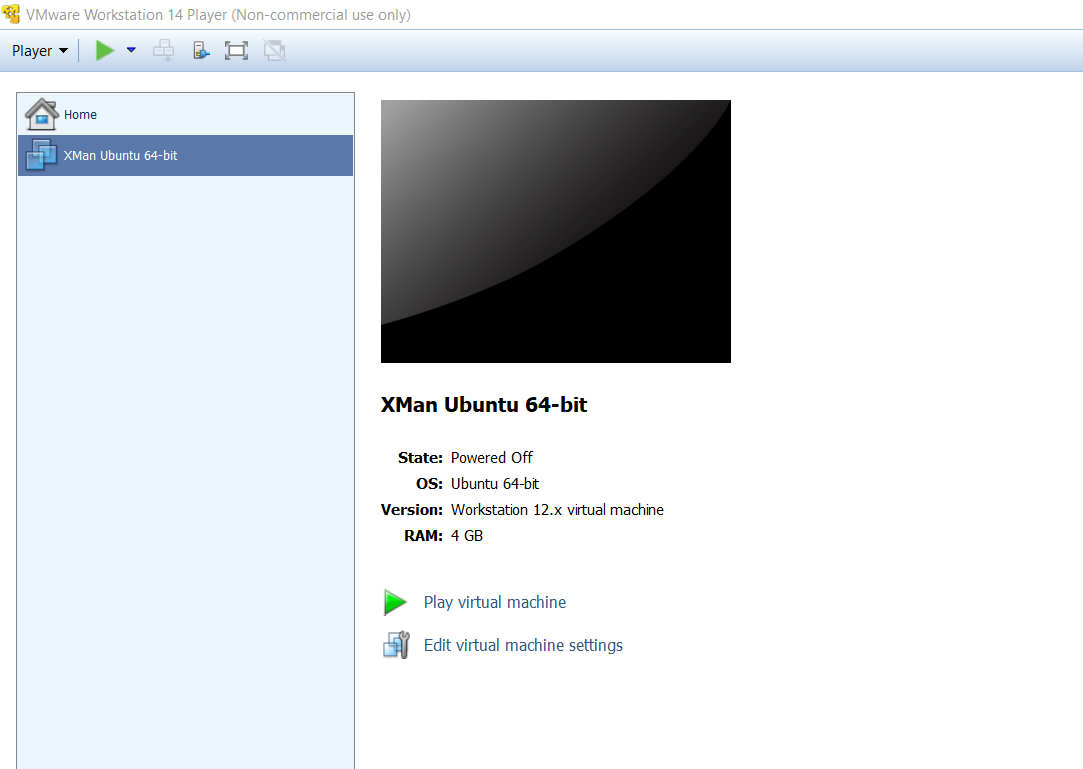Screen dimensions: 1083x769
Task: Expand the power options dropdown arrow
Action: tap(131, 50)
